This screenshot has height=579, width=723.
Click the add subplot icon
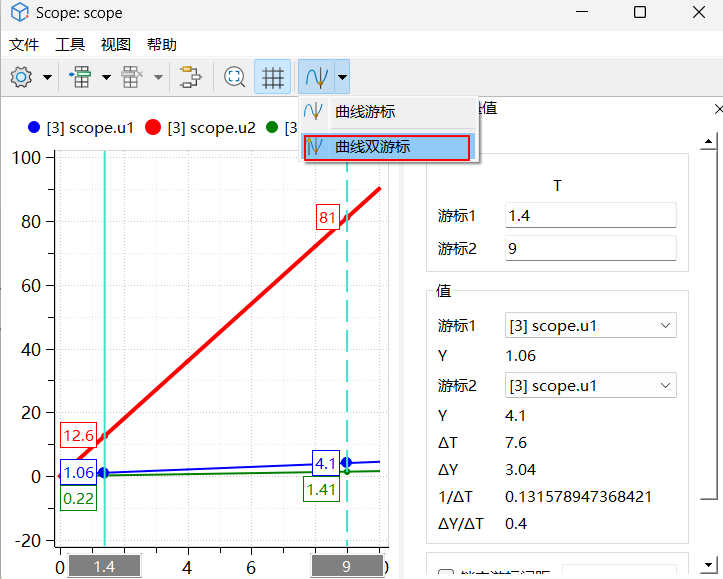click(80, 77)
